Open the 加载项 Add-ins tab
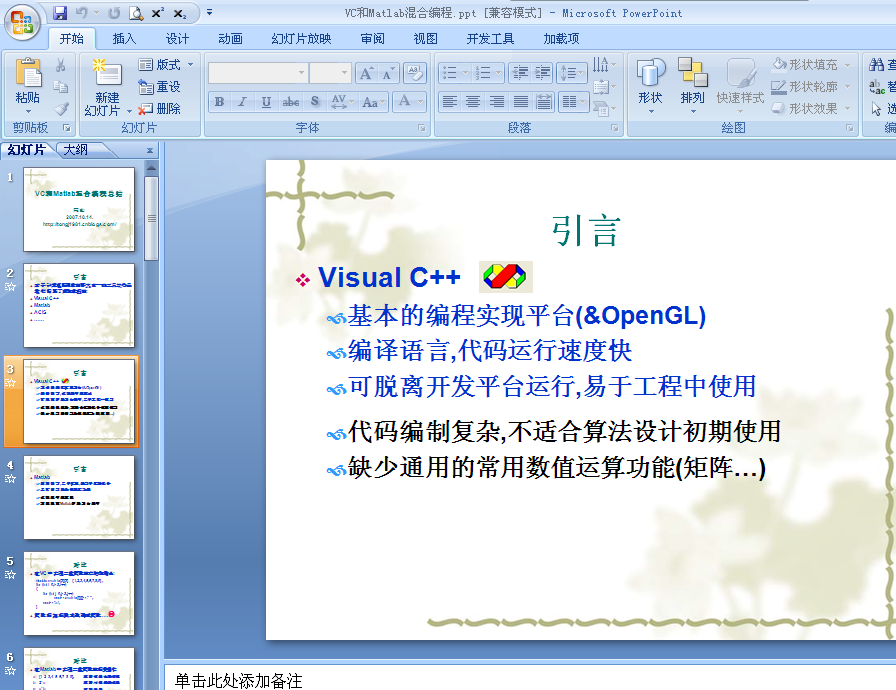Viewport: 896px width, 690px height. 561,39
